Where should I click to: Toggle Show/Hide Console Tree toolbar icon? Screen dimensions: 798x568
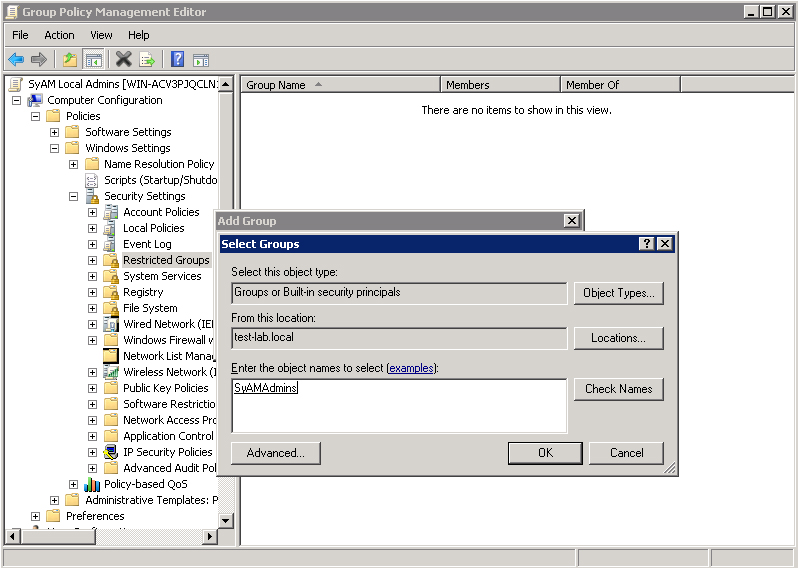pos(93,60)
